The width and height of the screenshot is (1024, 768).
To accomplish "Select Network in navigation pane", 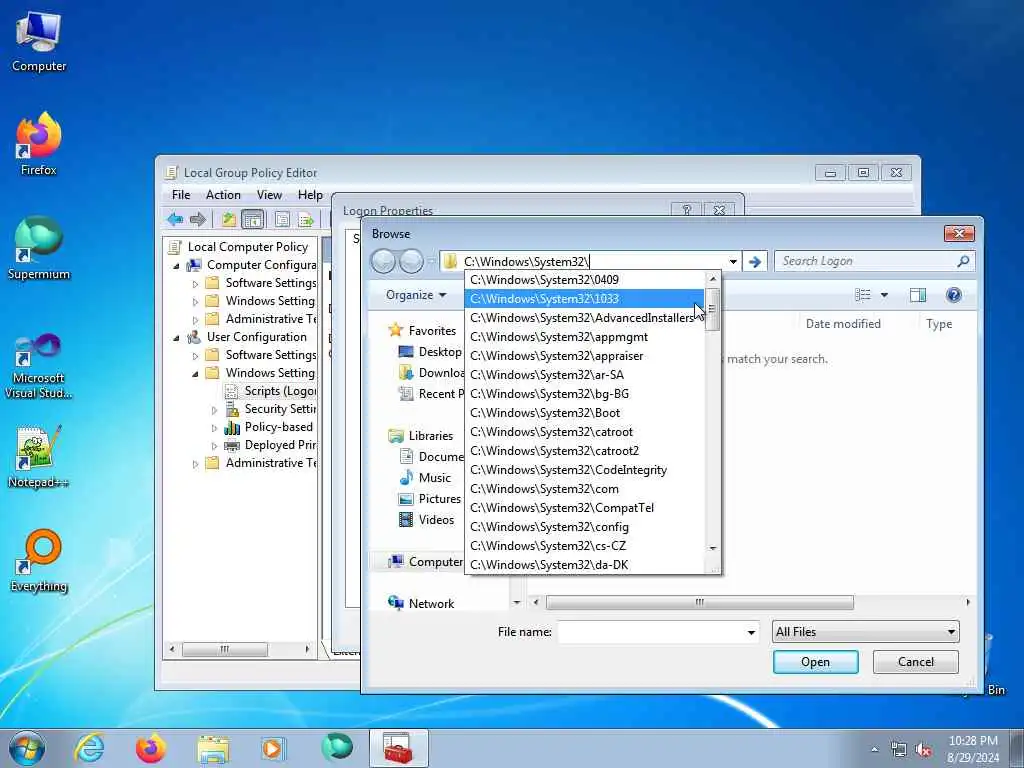I will (422, 603).
